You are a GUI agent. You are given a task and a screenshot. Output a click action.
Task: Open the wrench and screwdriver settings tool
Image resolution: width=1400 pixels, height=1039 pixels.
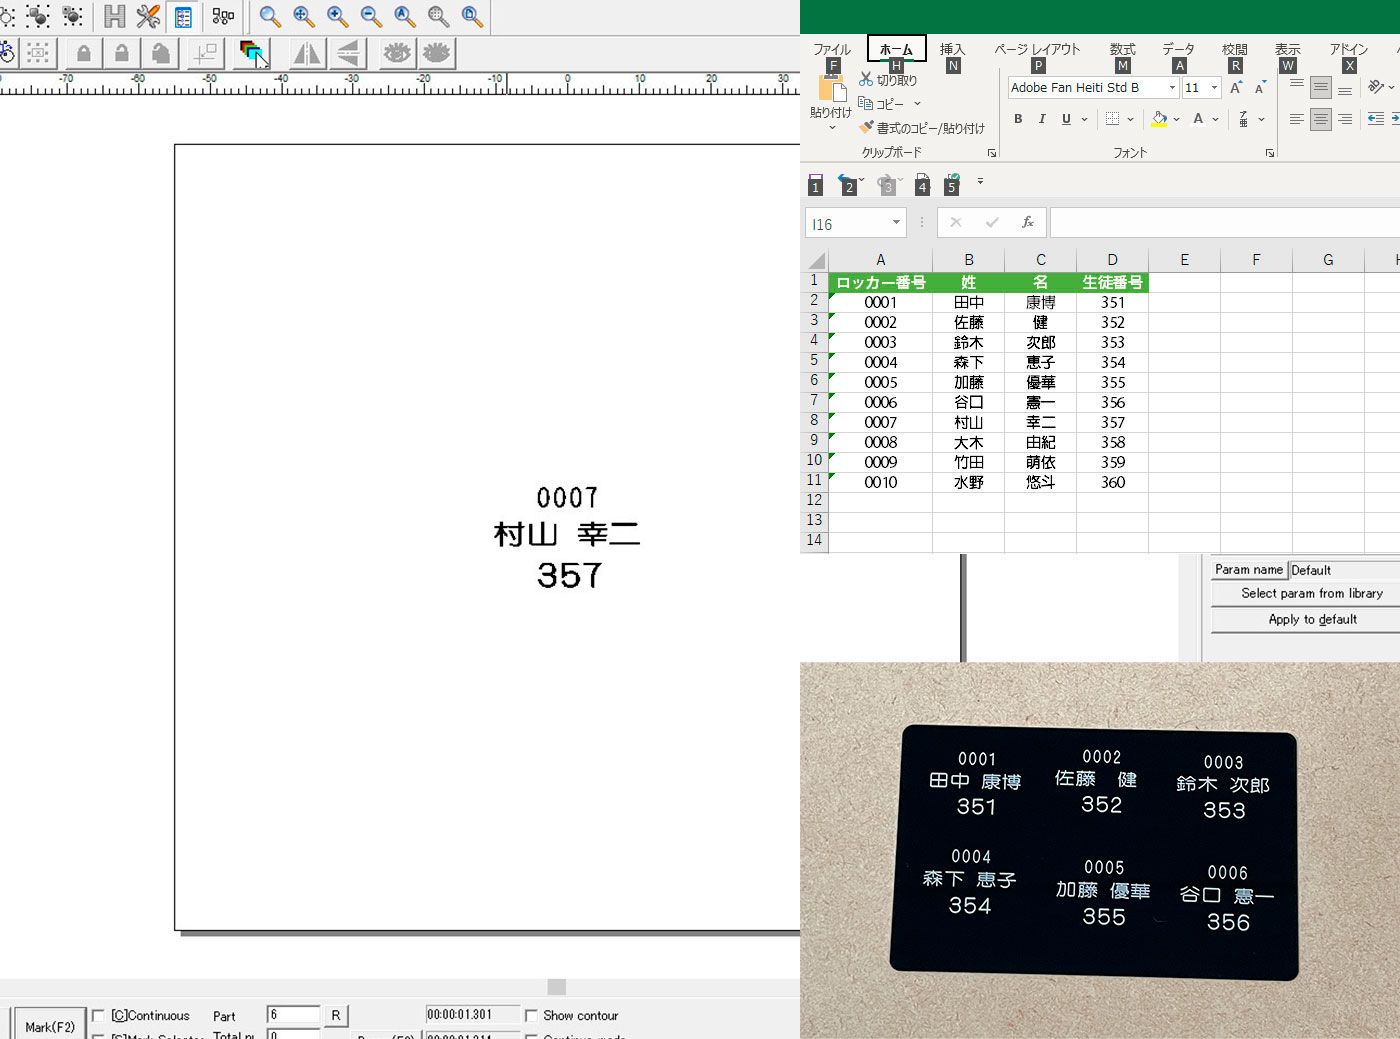(x=148, y=16)
